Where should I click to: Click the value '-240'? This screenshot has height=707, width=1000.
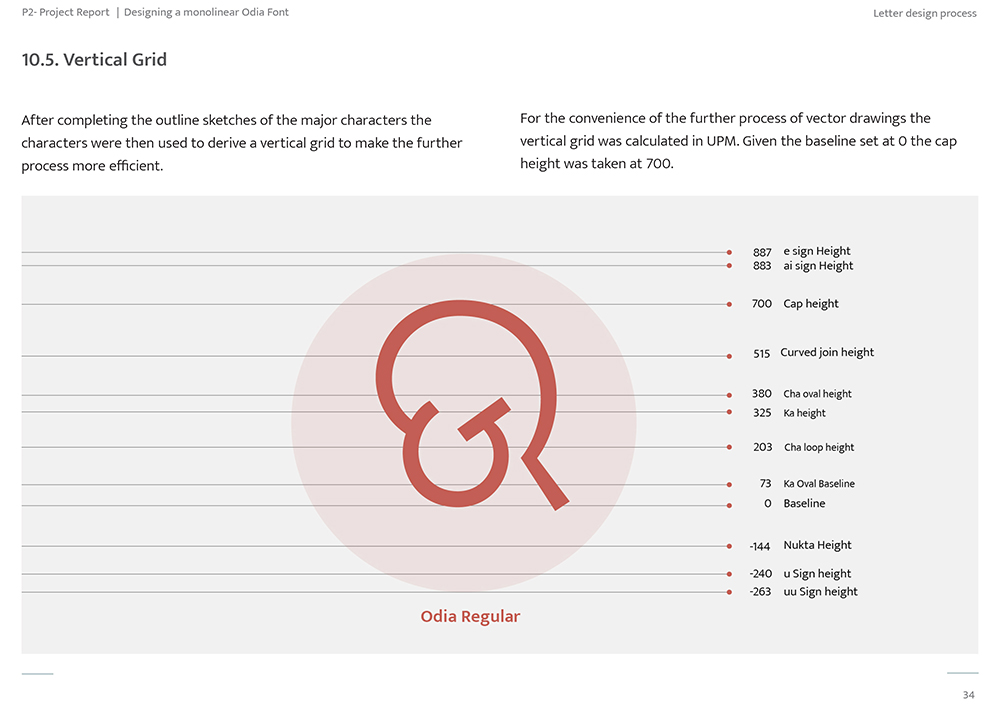pos(761,574)
